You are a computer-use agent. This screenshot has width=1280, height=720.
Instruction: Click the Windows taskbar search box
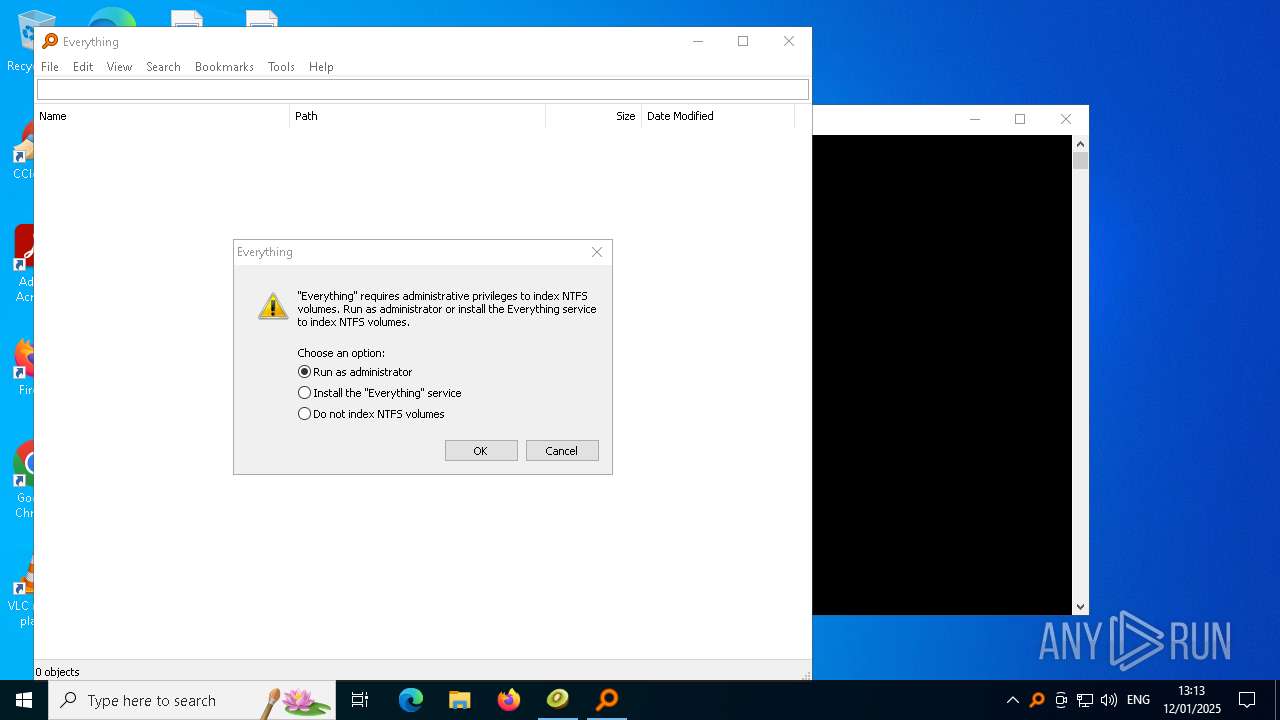[192, 700]
